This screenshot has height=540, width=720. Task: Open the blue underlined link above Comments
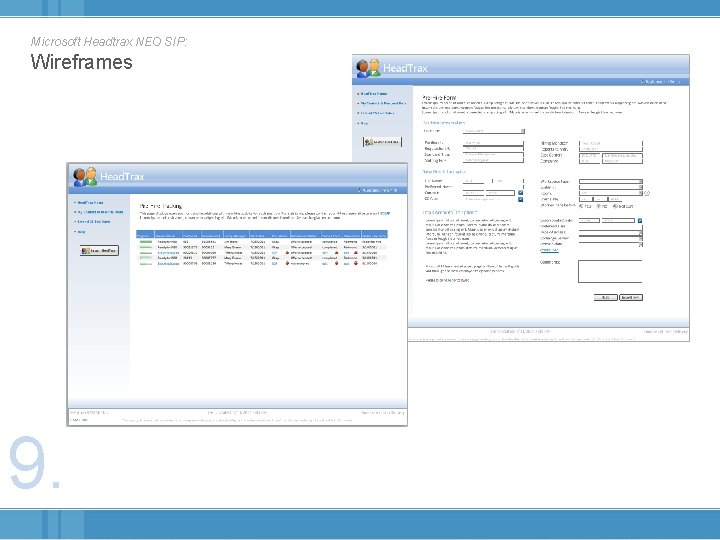tap(550, 250)
